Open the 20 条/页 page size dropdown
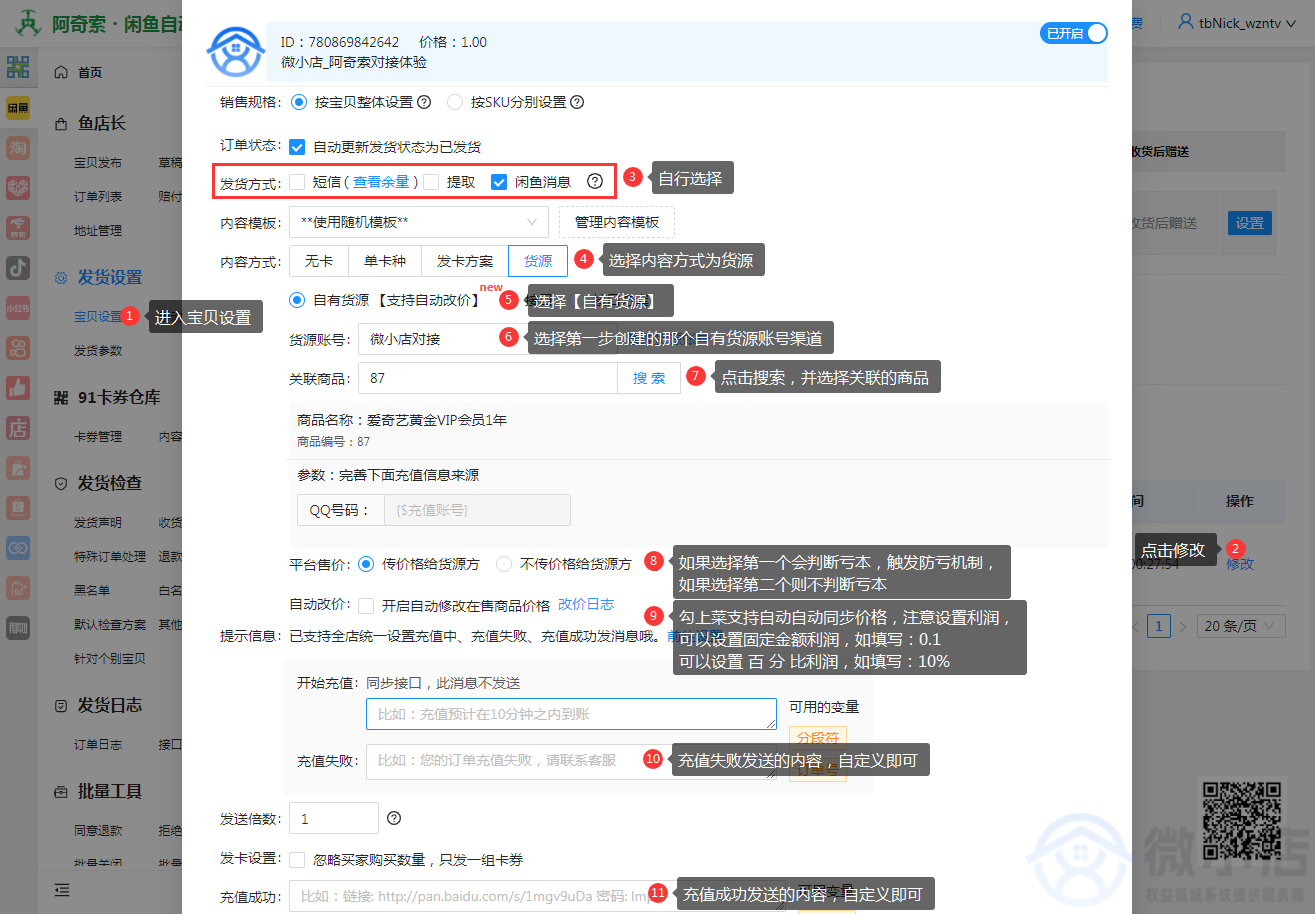 1241,626
